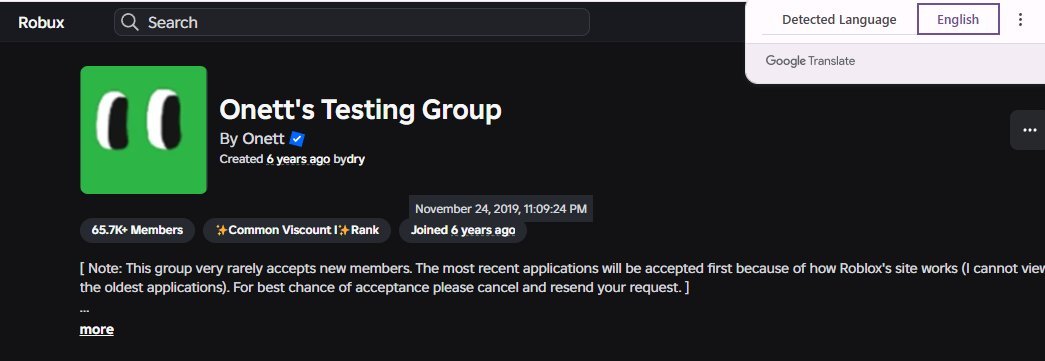The image size is (1045, 361).
Task: Click the blue verified badge next to Onett
Action: point(297,139)
